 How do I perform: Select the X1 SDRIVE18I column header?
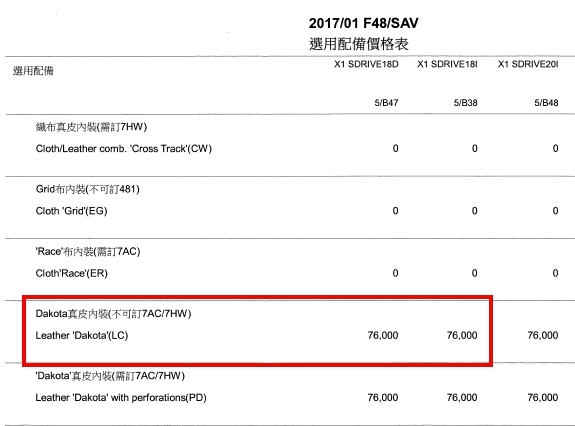click(447, 64)
